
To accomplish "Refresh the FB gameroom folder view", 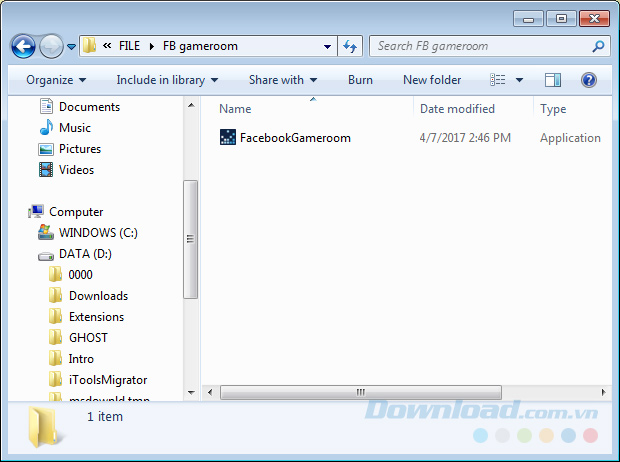I will tap(350, 46).
